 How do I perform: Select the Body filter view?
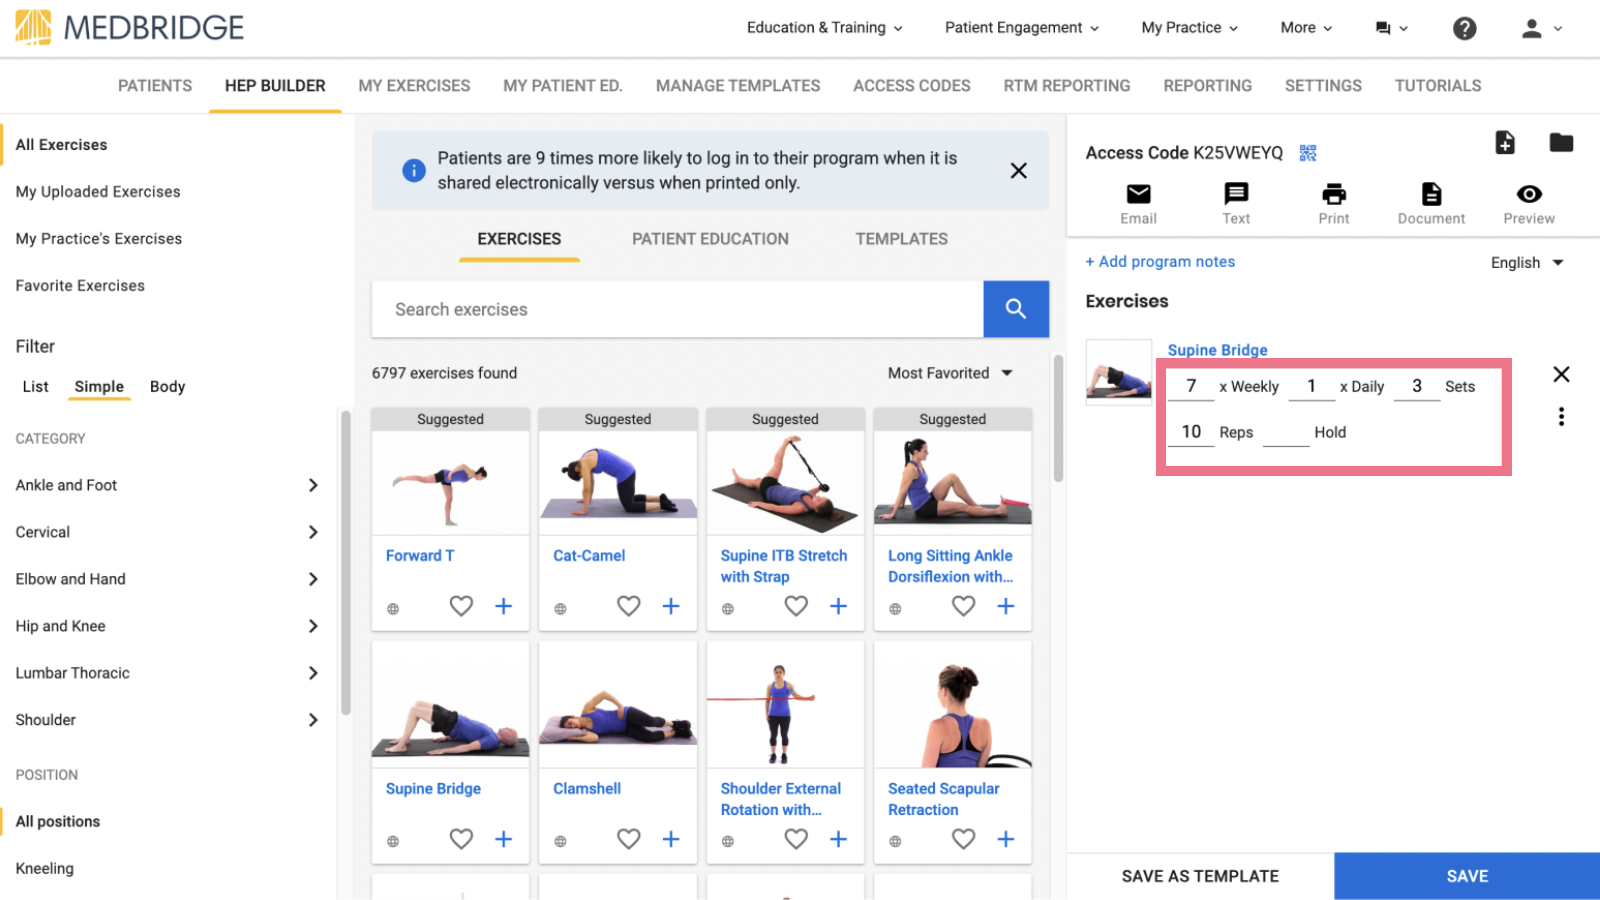pos(167,387)
